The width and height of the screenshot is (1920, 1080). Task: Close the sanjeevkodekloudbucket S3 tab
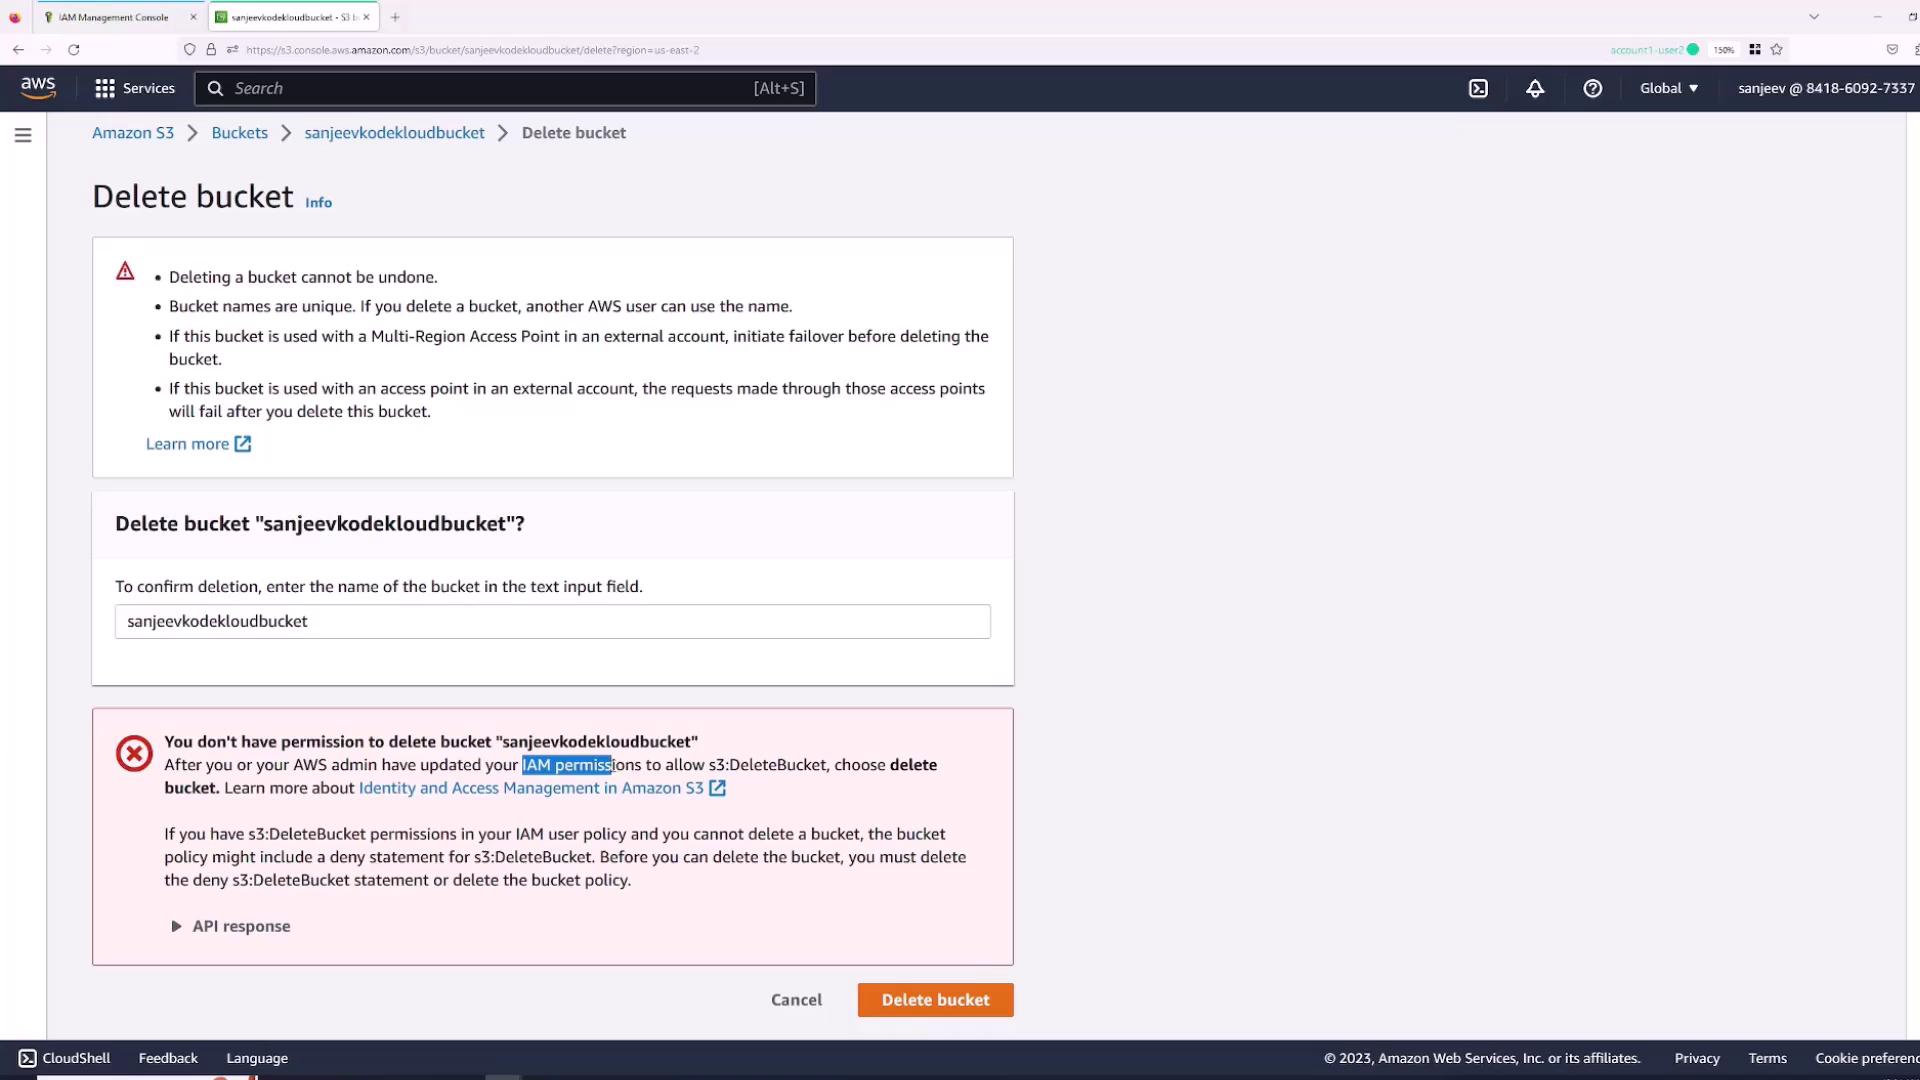[366, 17]
